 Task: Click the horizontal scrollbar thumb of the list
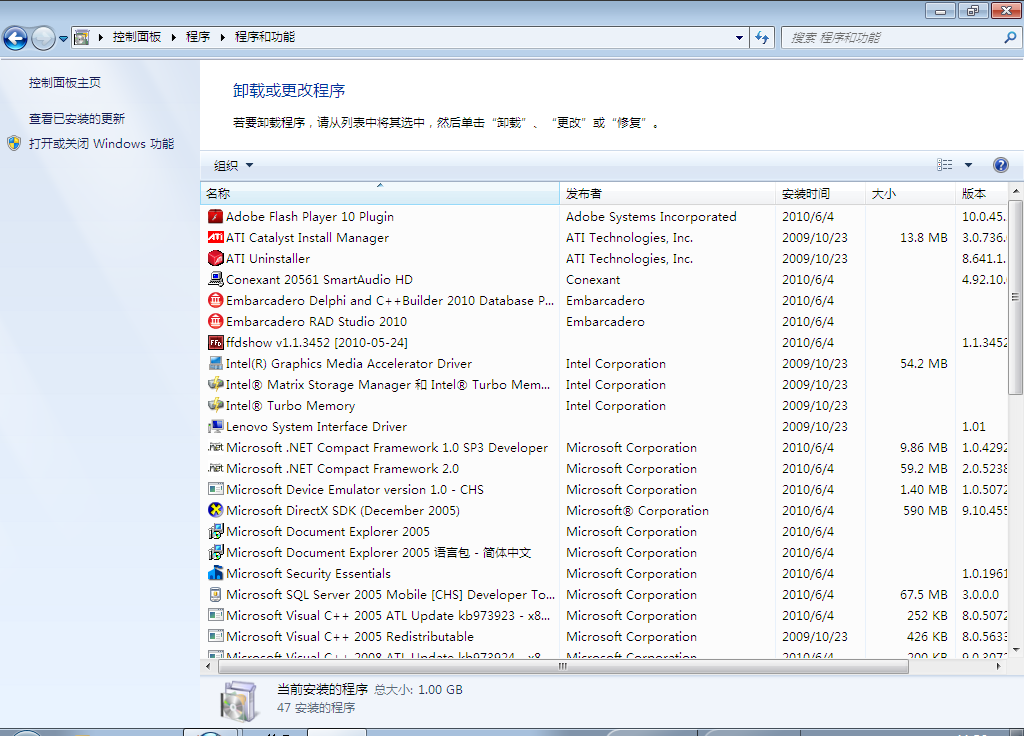[x=563, y=666]
